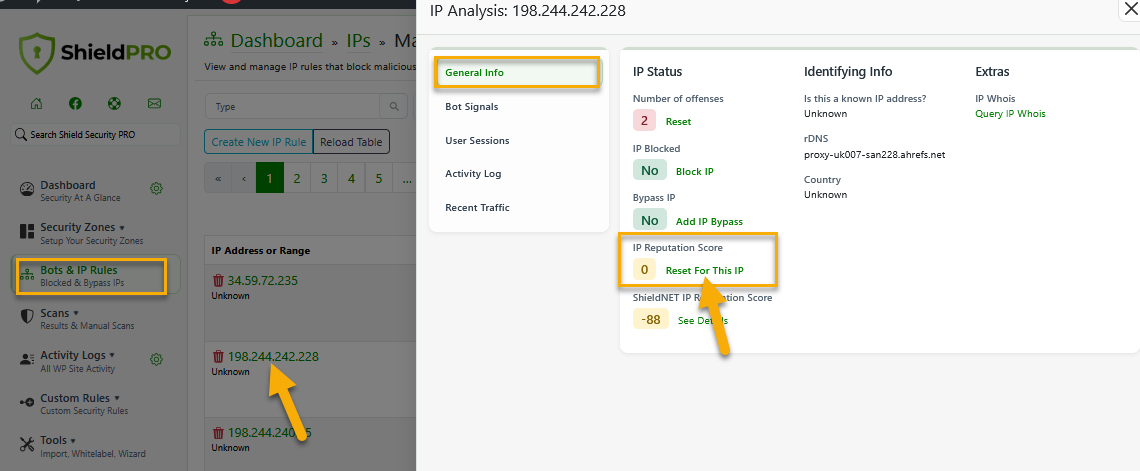Click the rDNS value proxy-uk007-san228.ahrefs.net
The width and height of the screenshot is (1140, 471).
pos(875,155)
